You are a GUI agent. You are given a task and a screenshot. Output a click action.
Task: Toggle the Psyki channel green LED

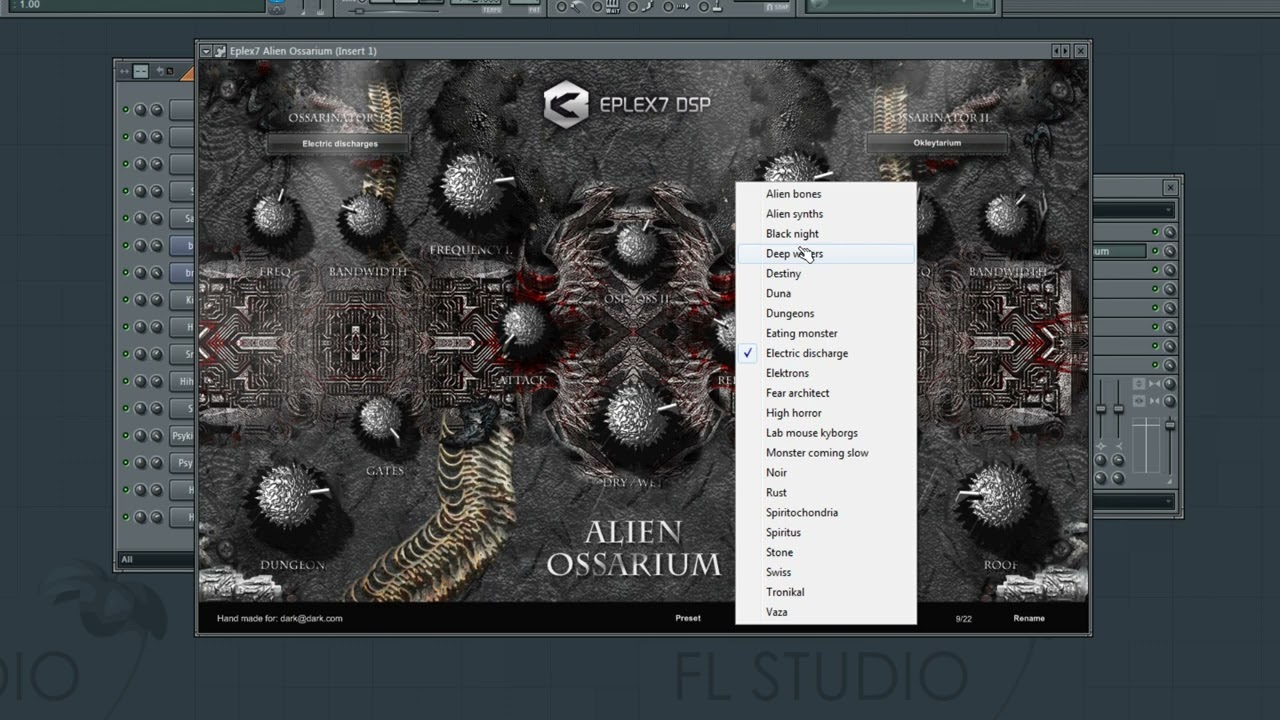click(125, 435)
